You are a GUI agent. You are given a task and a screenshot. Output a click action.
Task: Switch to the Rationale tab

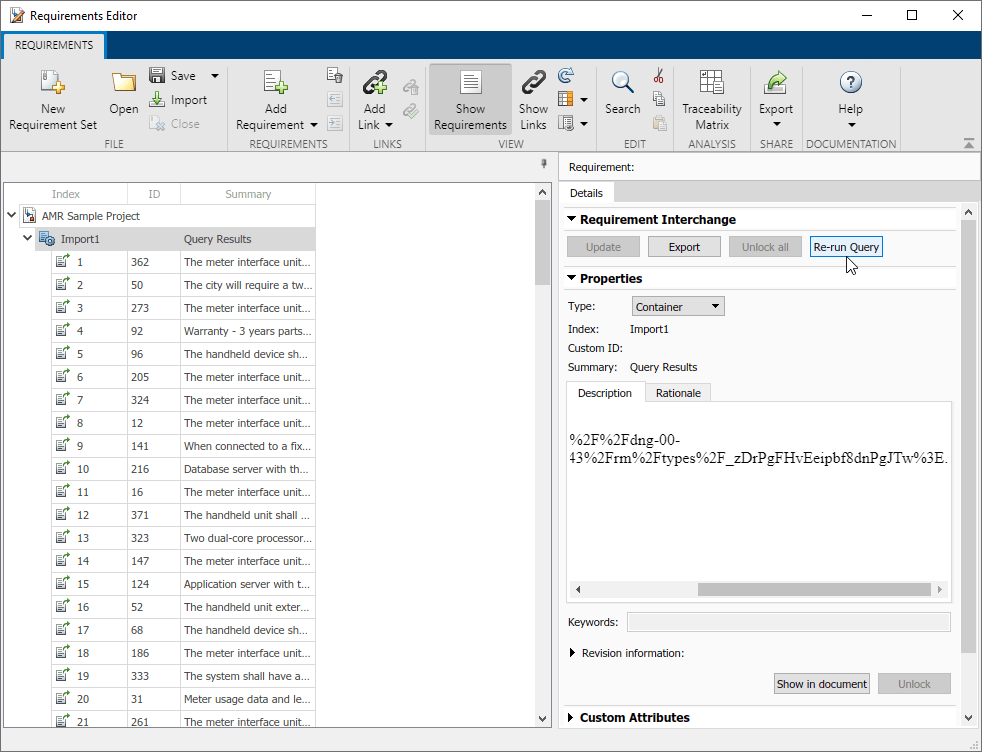678,393
